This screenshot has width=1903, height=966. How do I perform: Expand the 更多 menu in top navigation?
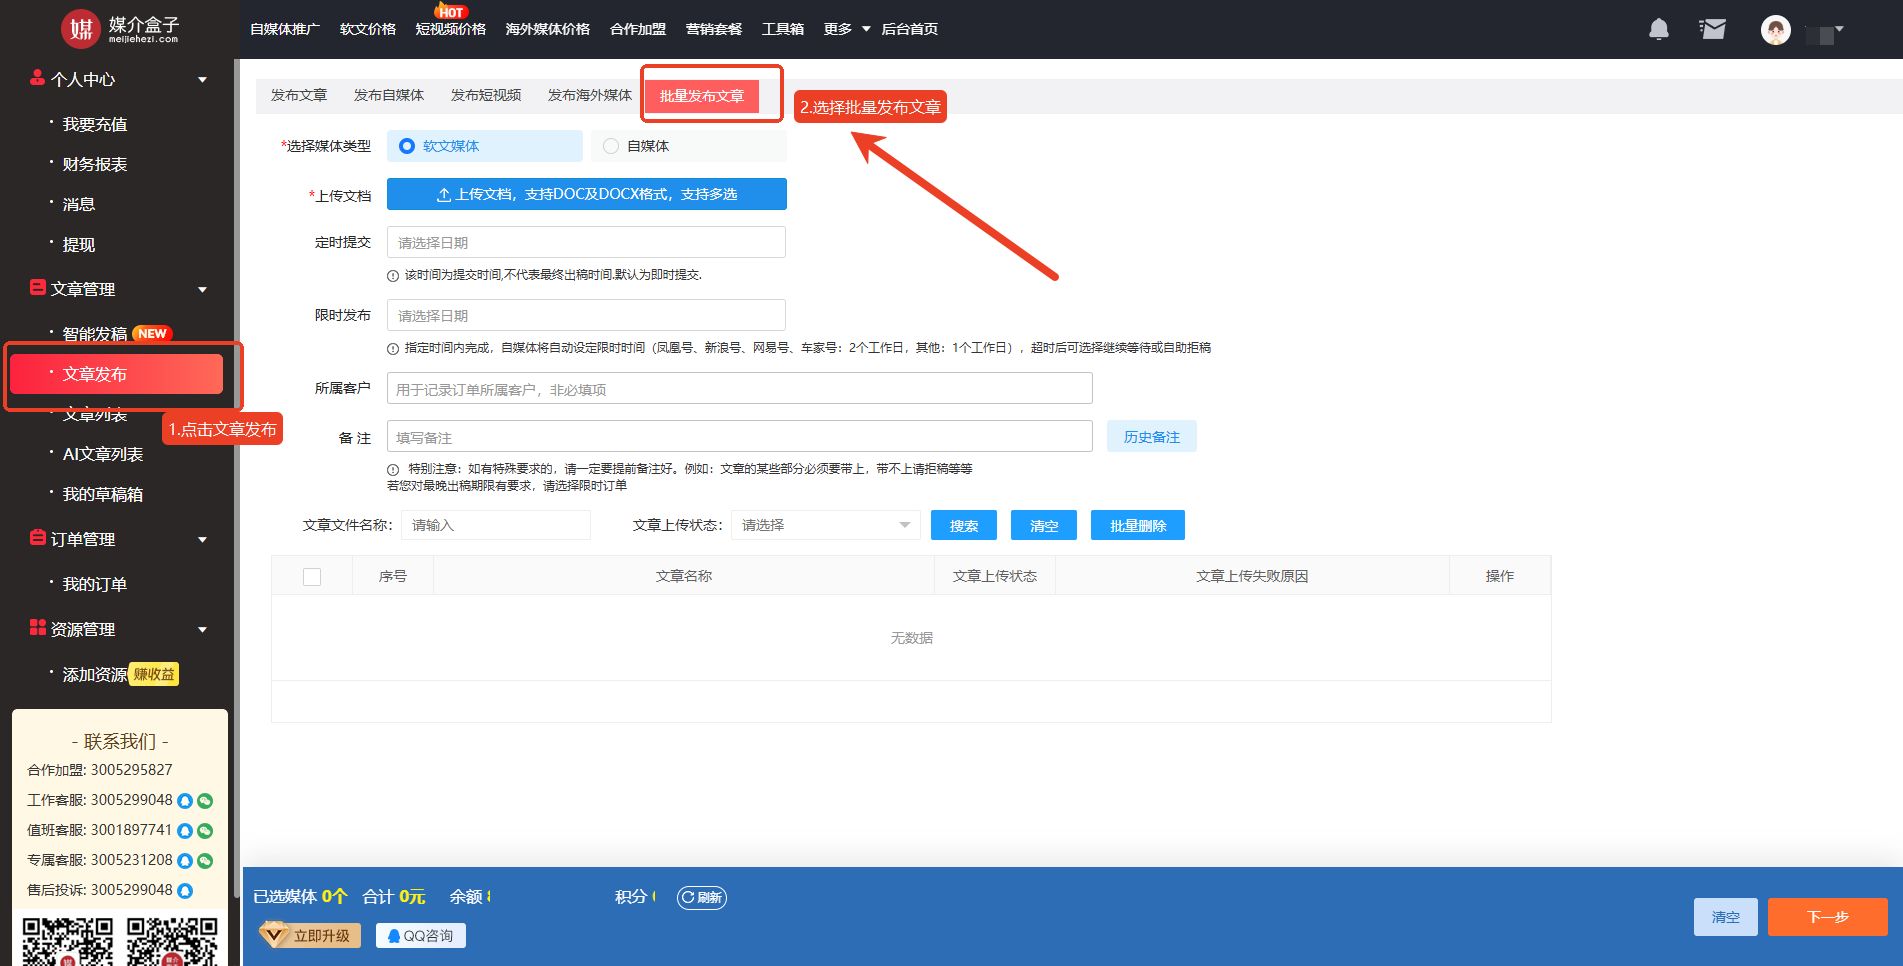coord(846,29)
